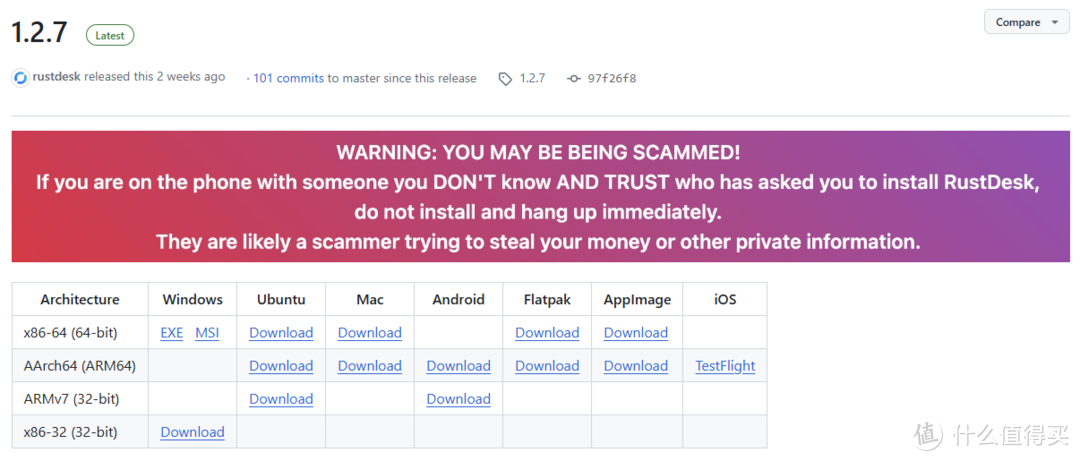Image resolution: width=1080 pixels, height=461 pixels.
Task: Download Windows x86-64 MSI installer
Action: pos(207,333)
